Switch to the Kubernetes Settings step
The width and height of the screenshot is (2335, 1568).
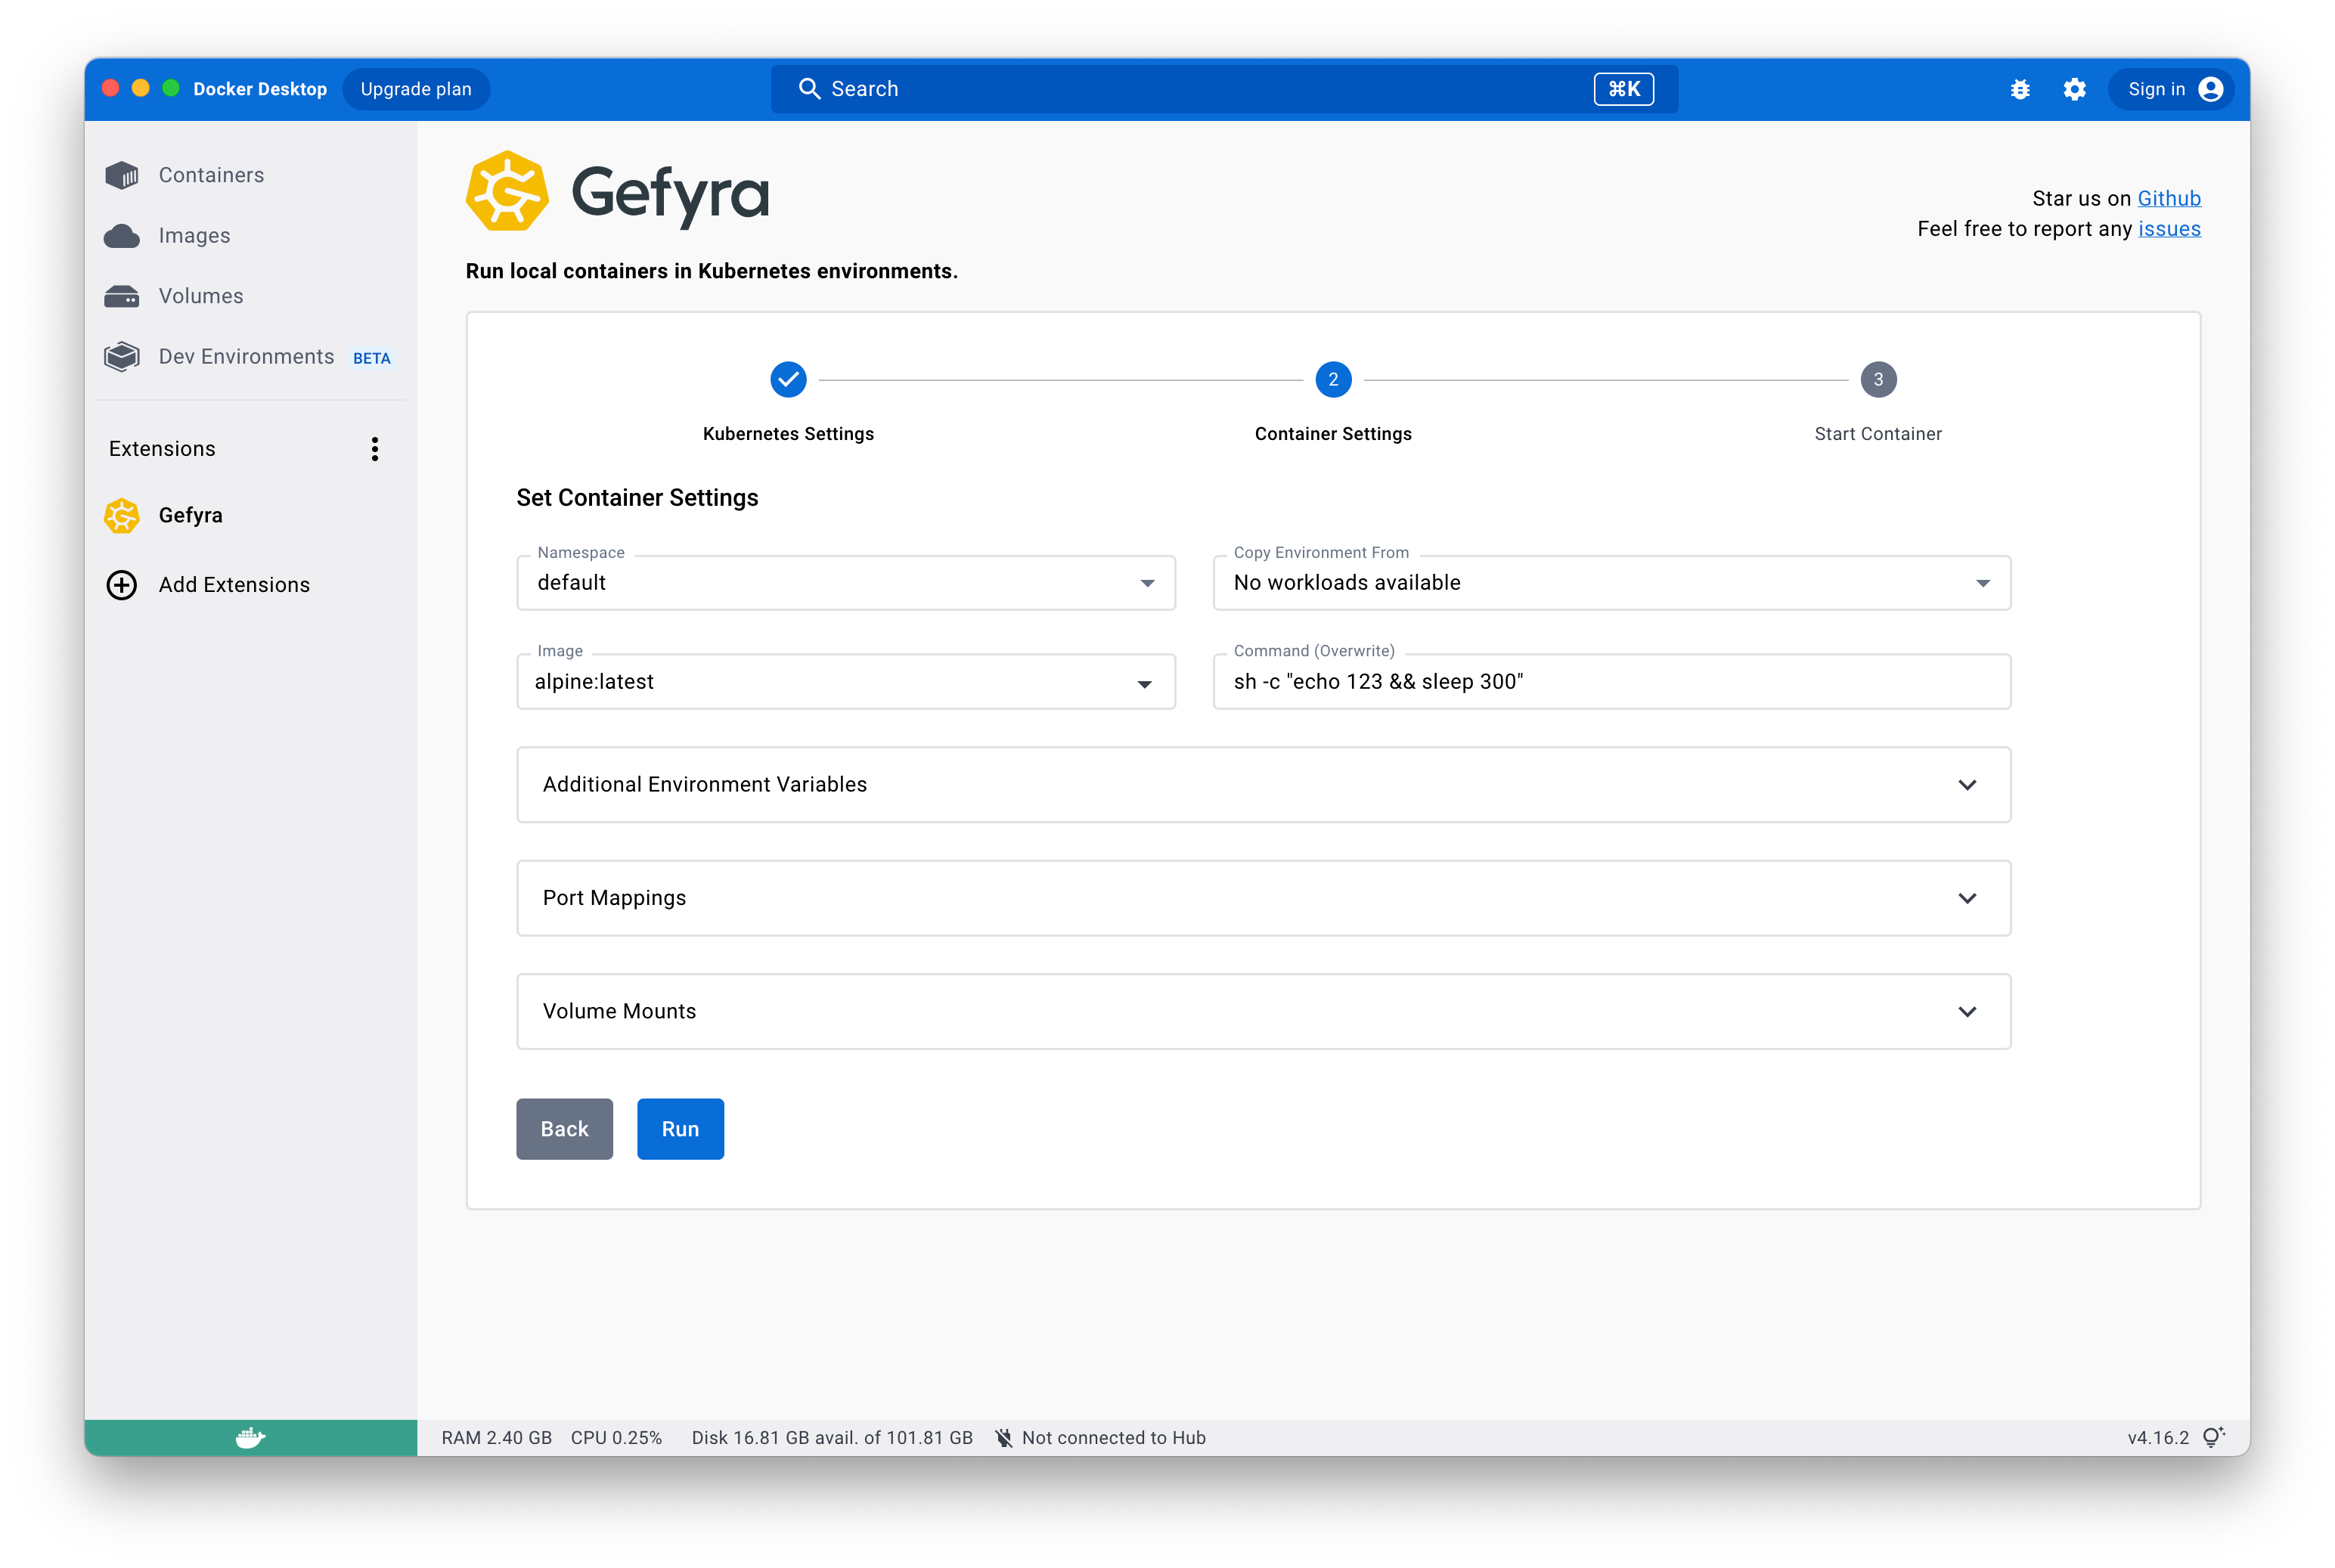pyautogui.click(x=788, y=380)
